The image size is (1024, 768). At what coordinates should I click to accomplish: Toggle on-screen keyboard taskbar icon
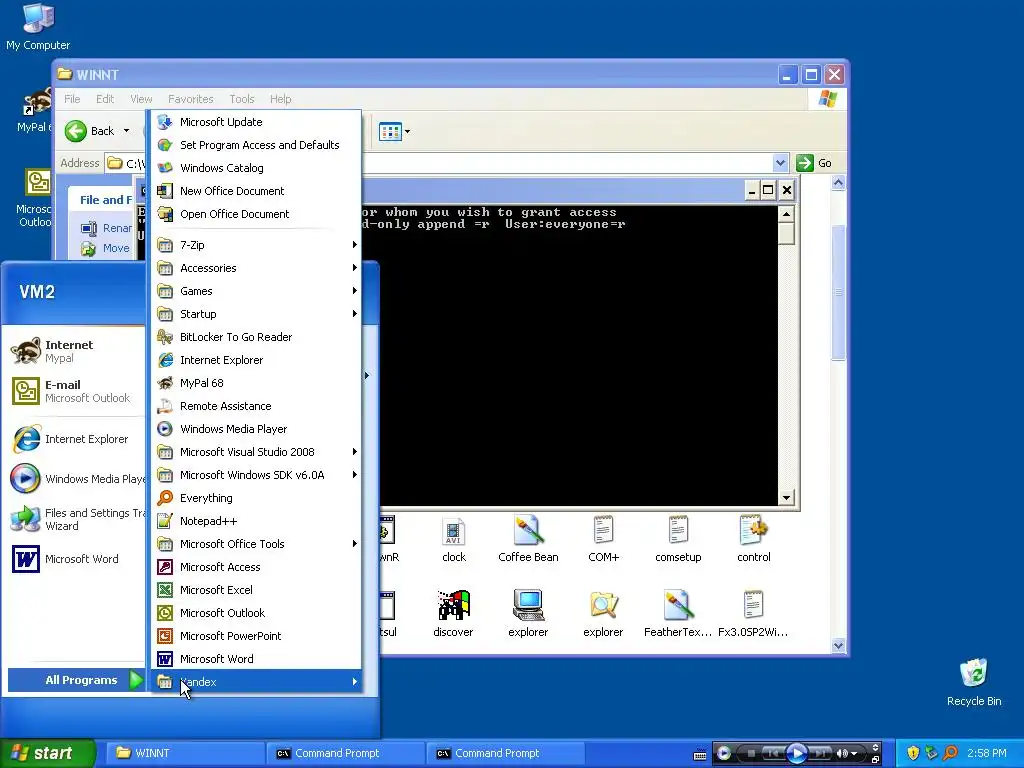tap(700, 755)
